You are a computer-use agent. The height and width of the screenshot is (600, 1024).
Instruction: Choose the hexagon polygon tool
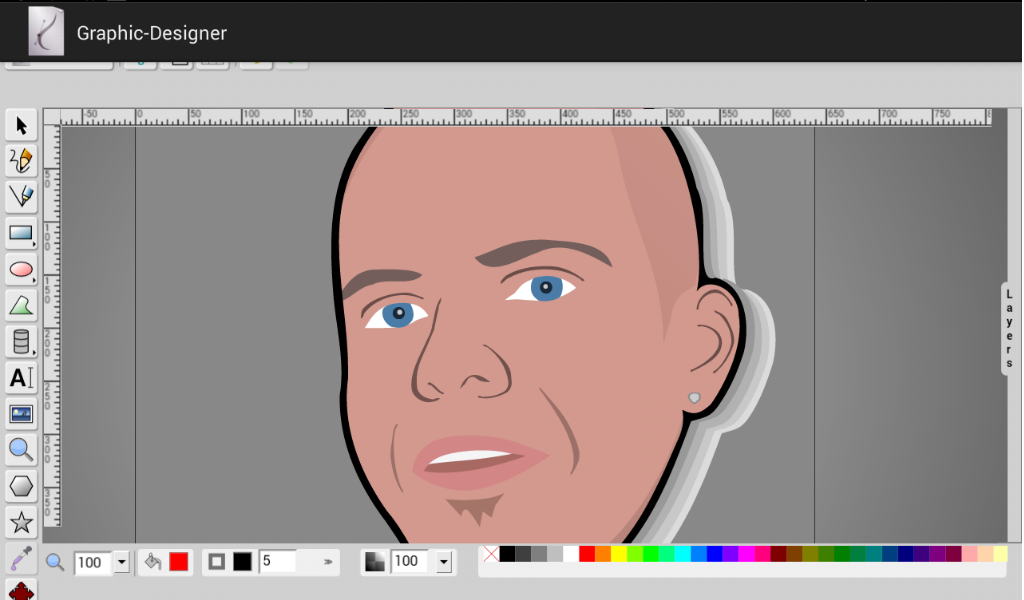(x=21, y=486)
